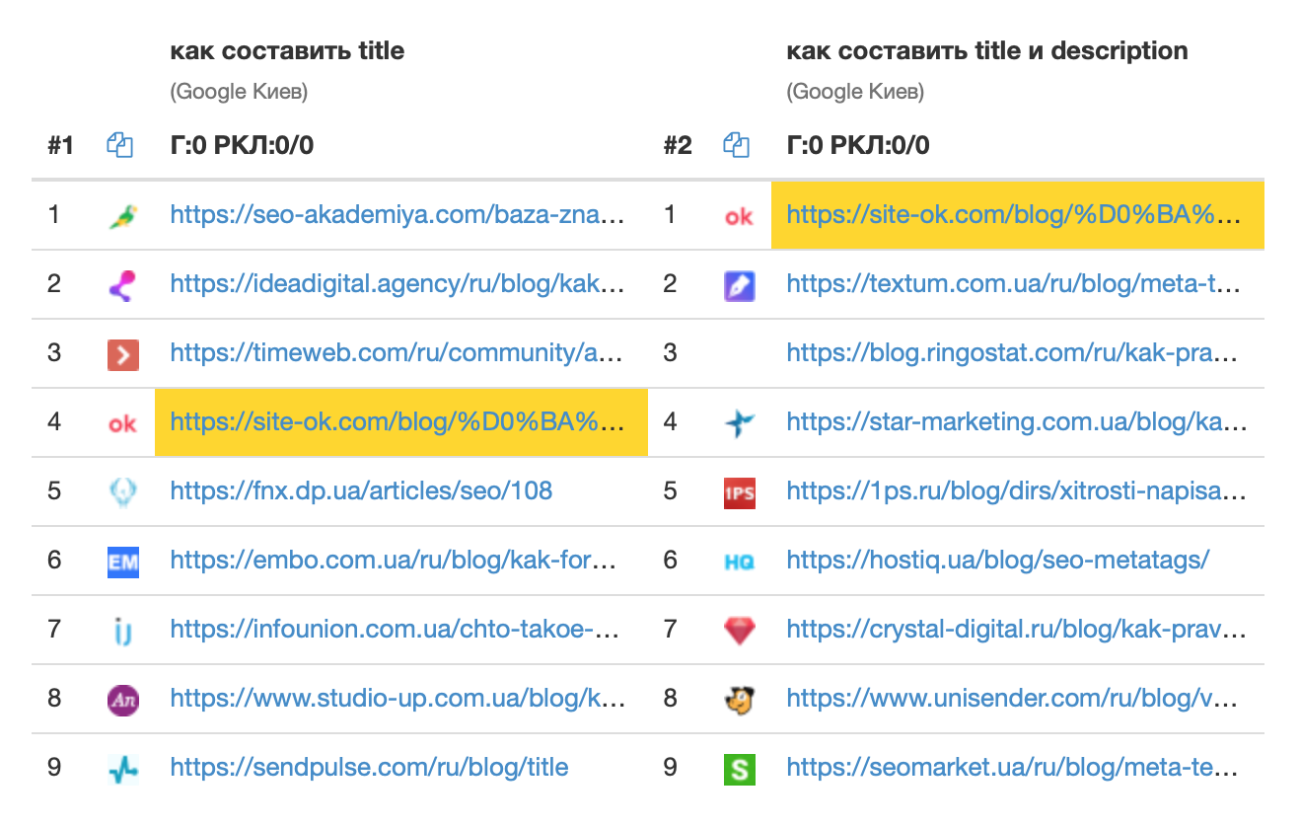Click the textum.com.ua blue pen favicon
The width and height of the screenshot is (1300, 827).
[x=740, y=285]
